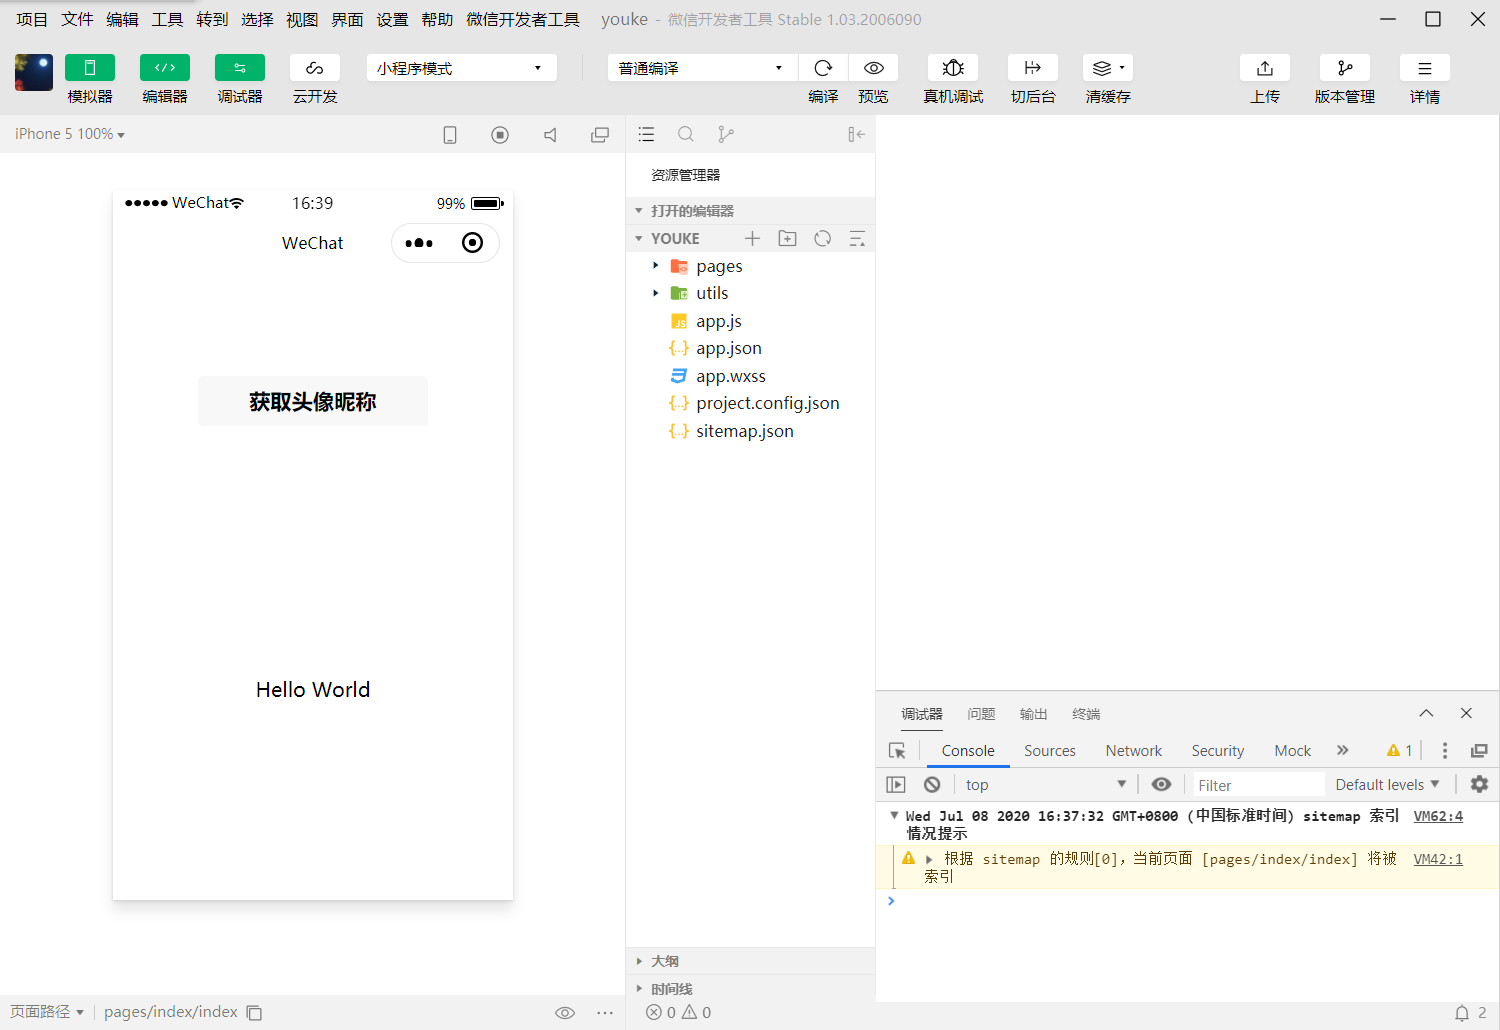This screenshot has height=1030, width=1500.
Task: Open the 文件 menu
Action: click(77, 19)
